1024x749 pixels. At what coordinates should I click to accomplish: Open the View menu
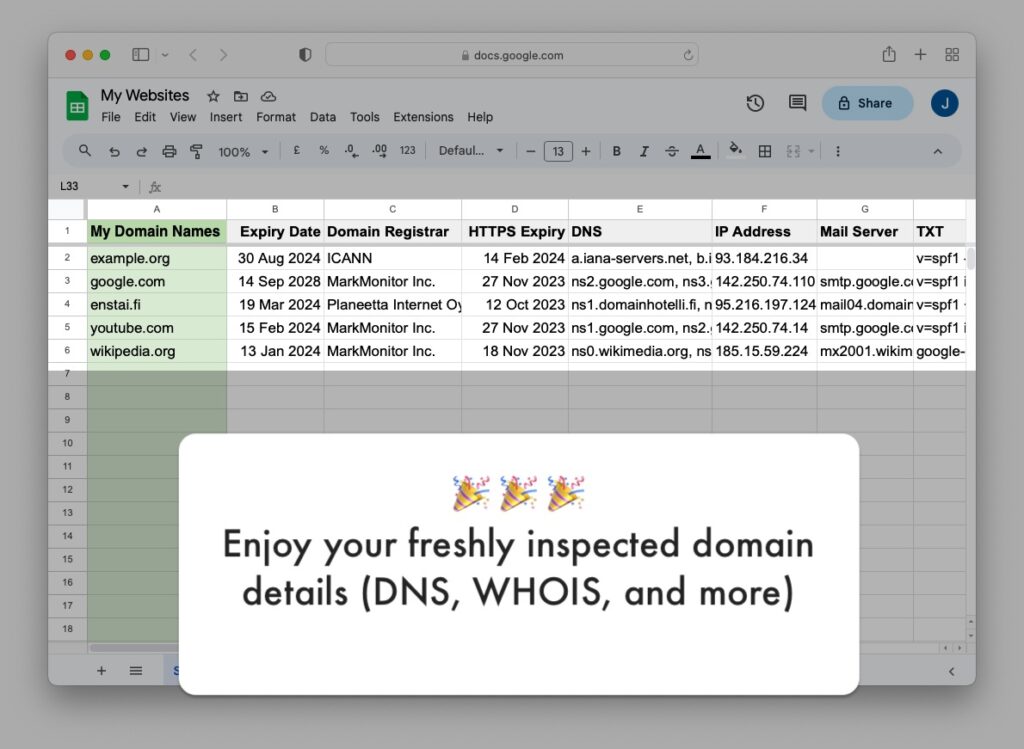tap(183, 117)
